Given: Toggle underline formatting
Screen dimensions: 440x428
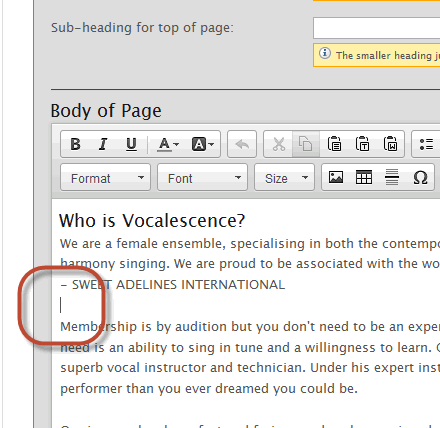Looking at the screenshot, I should (x=131, y=144).
